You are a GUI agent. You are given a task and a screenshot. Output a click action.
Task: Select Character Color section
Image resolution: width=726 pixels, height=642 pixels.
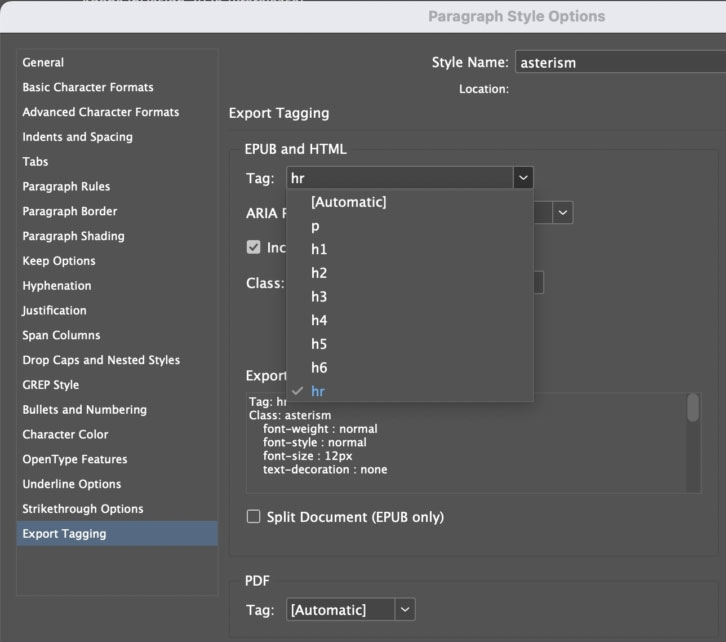click(117, 435)
